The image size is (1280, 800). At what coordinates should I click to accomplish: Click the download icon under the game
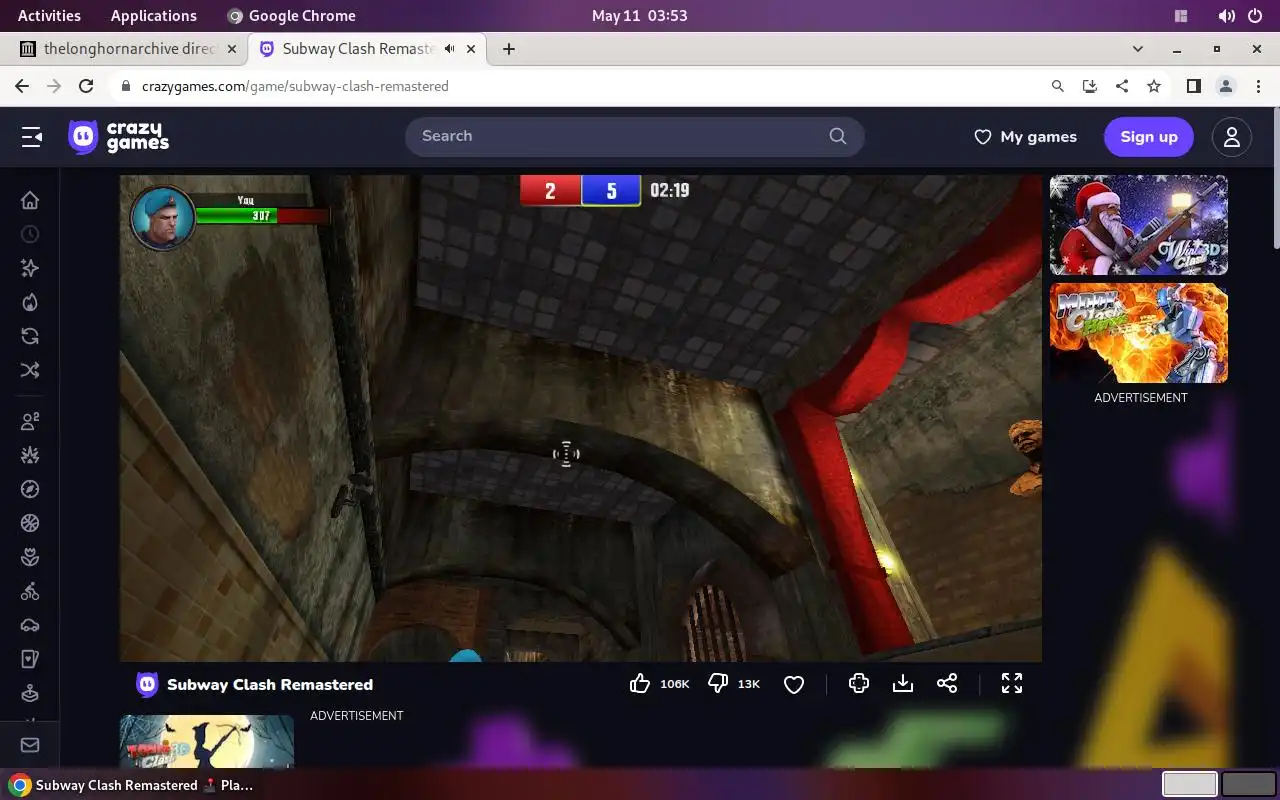click(x=903, y=683)
